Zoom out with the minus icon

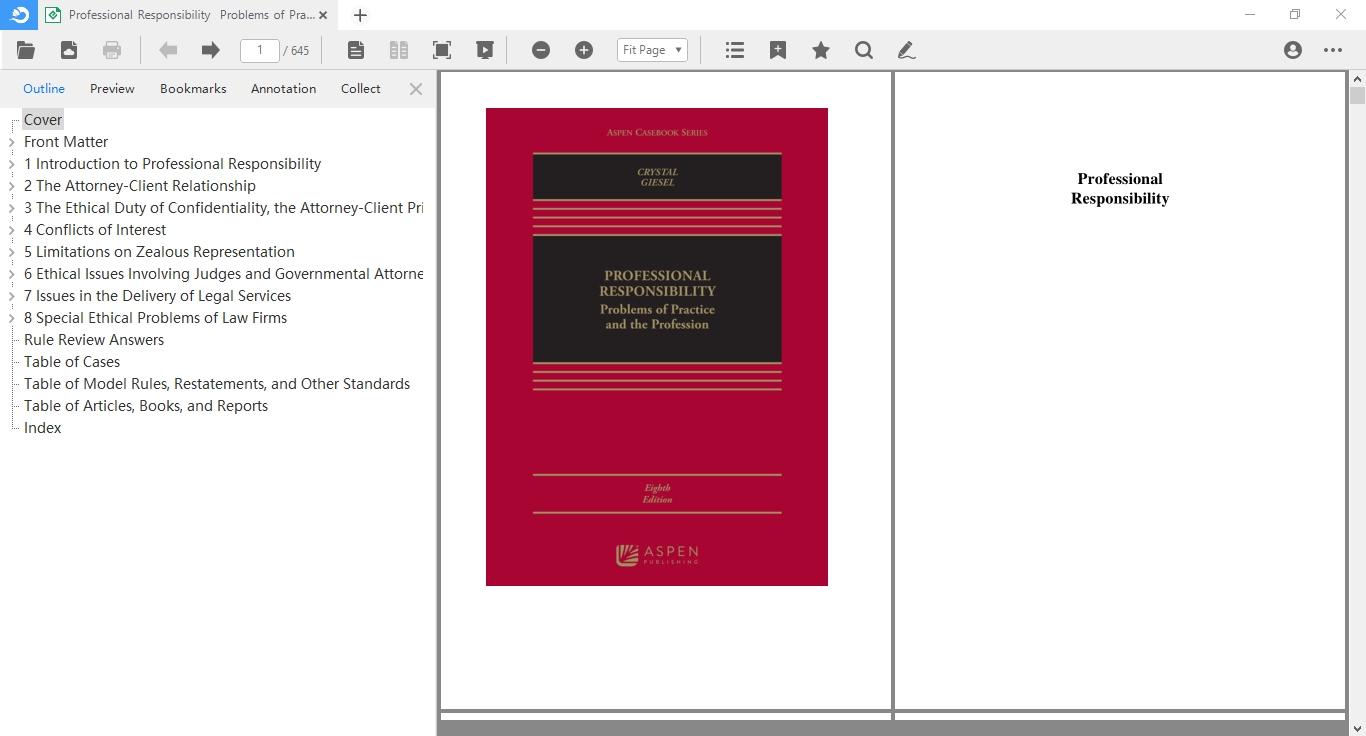[x=541, y=50]
